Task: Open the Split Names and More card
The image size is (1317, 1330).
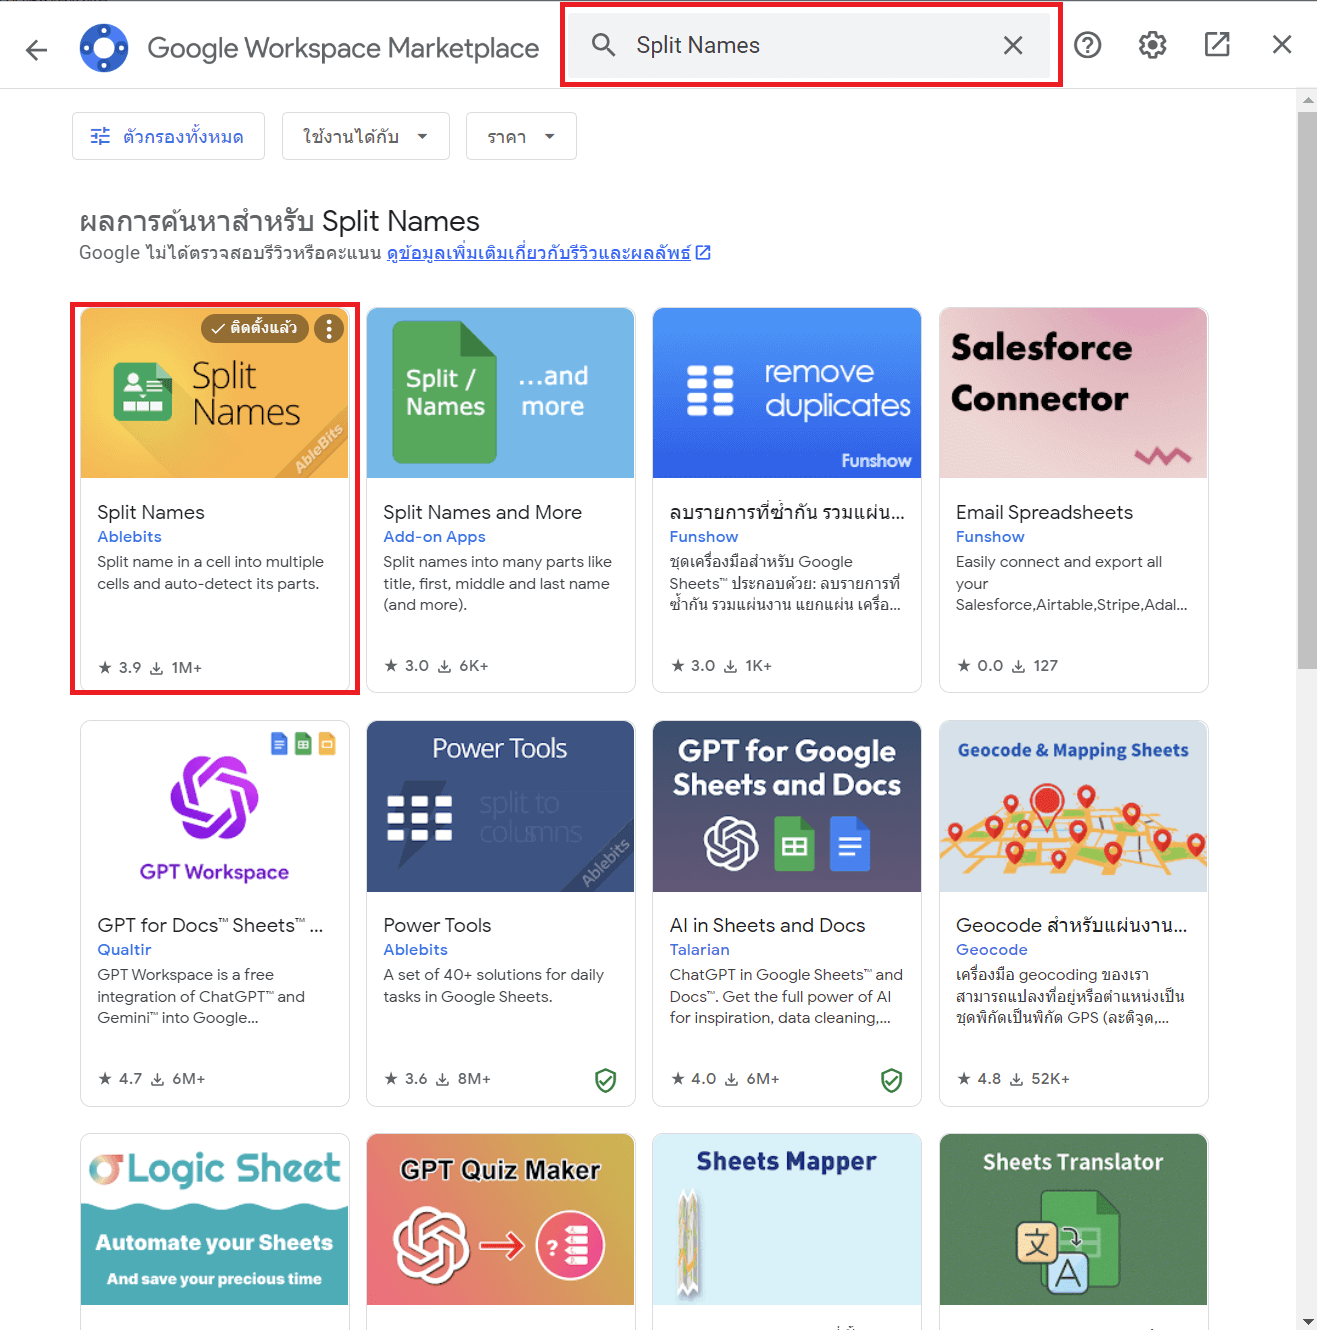Action: click(500, 500)
